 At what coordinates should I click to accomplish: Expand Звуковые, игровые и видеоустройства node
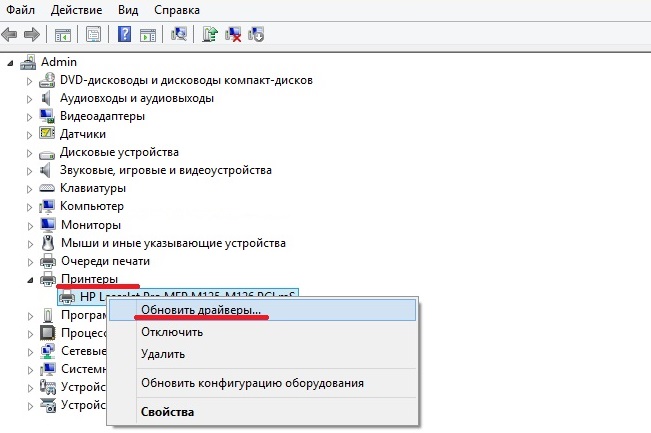tap(29, 171)
